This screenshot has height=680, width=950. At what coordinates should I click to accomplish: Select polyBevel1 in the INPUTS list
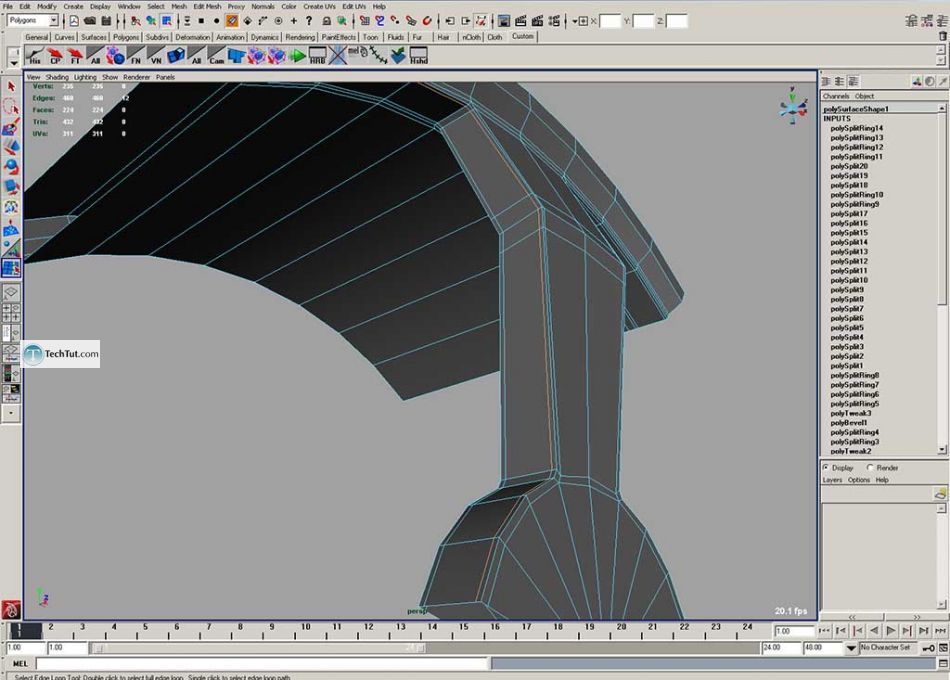[848, 422]
